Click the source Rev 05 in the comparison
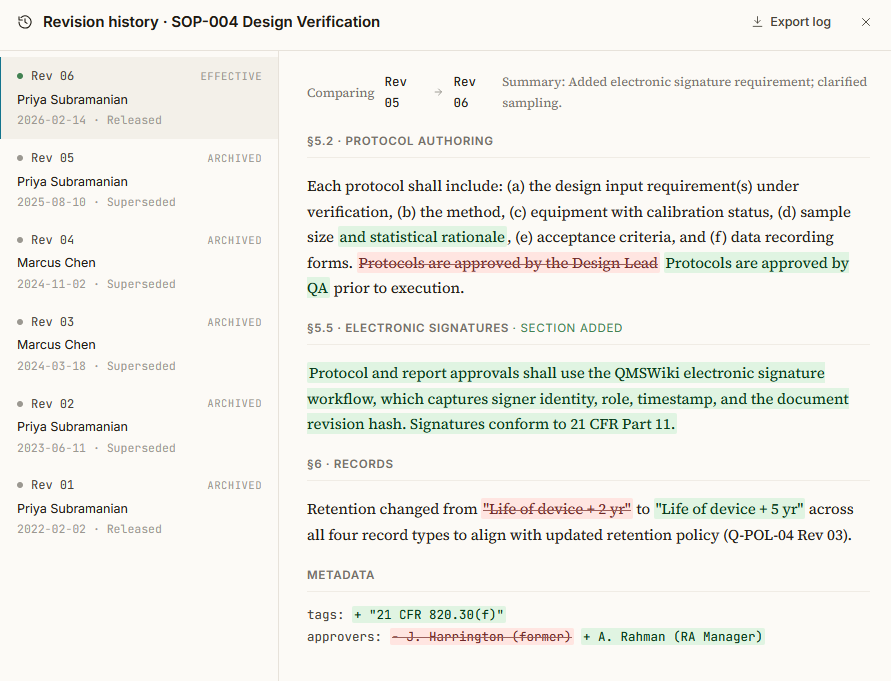The width and height of the screenshot is (891, 681). [x=395, y=92]
